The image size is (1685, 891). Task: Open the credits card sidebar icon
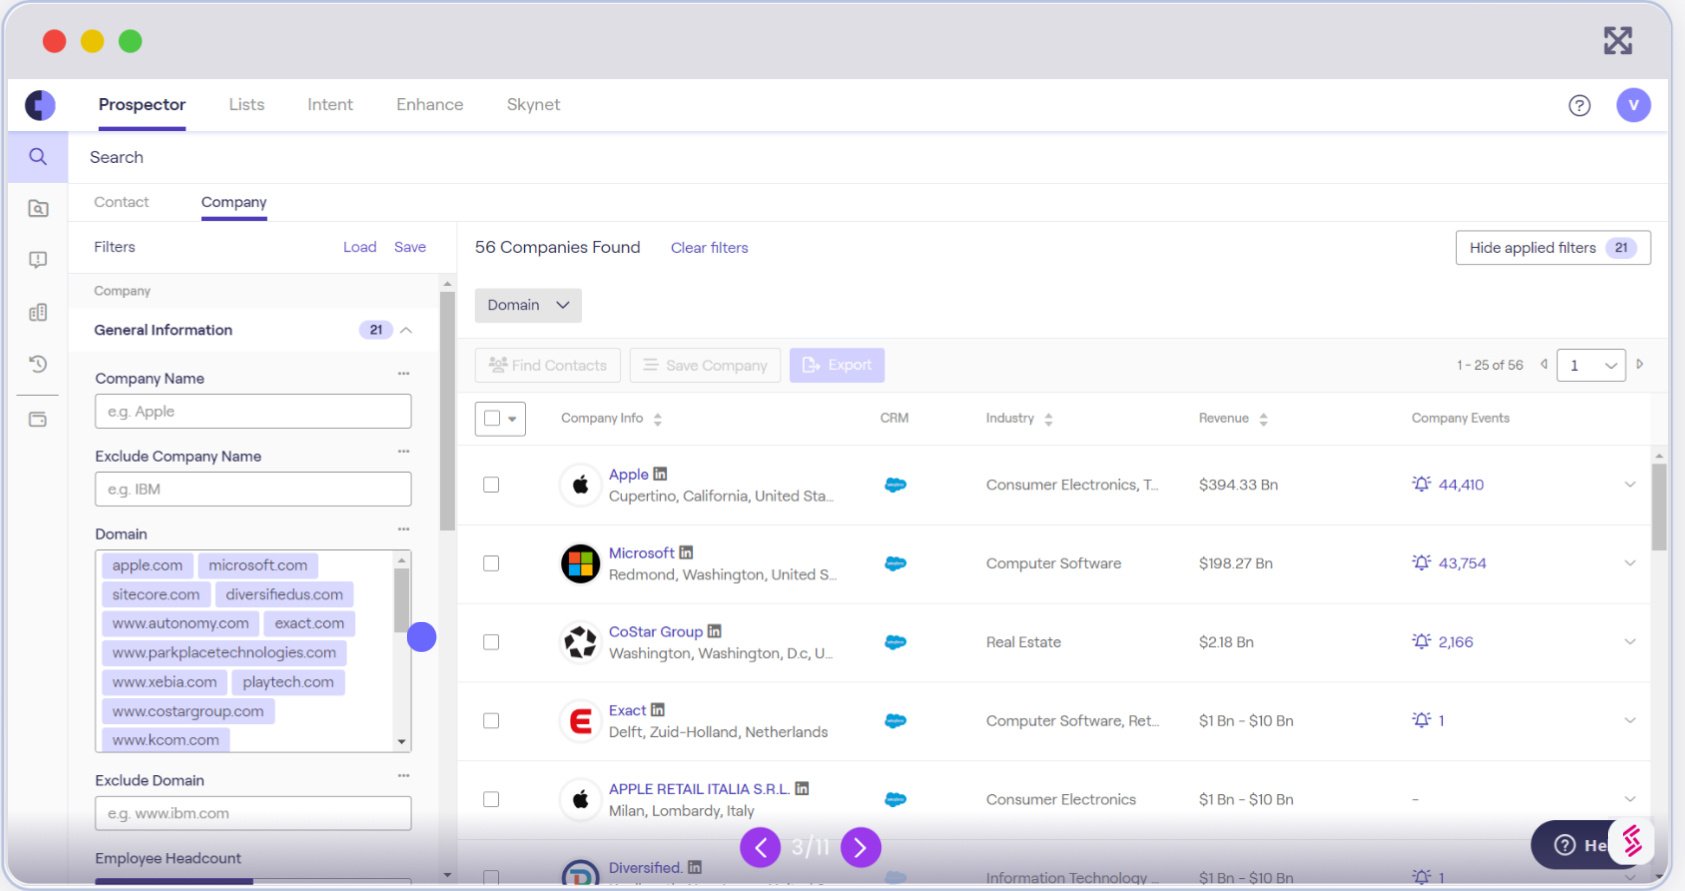(x=38, y=419)
